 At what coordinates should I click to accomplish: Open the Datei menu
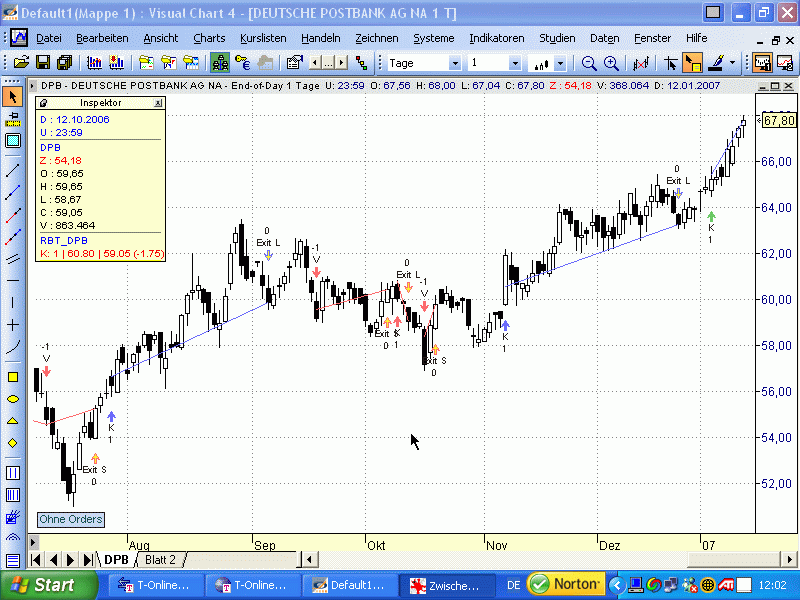(x=49, y=38)
